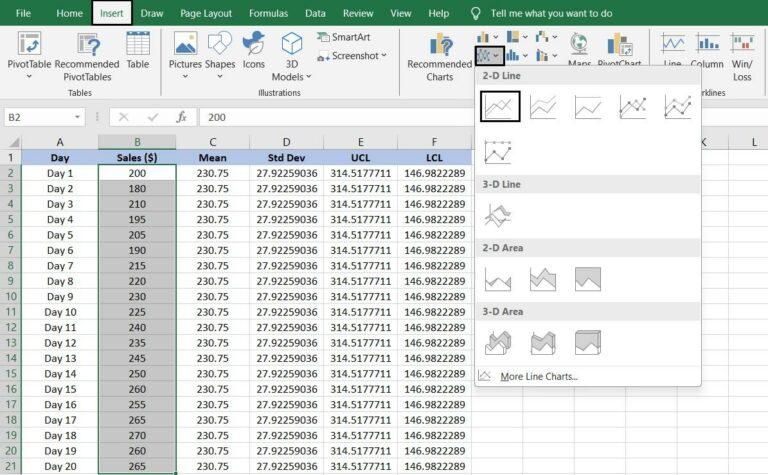Select column header D
The width and height of the screenshot is (768, 475).
point(286,142)
